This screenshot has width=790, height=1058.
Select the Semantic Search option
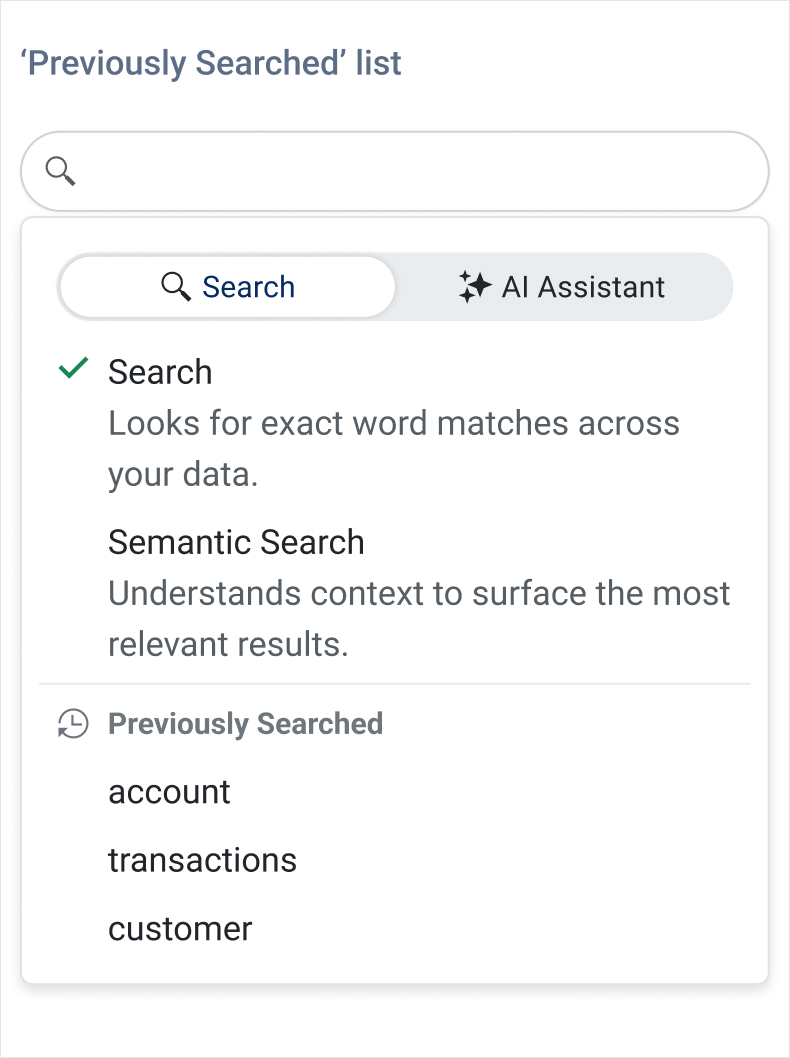tap(236, 542)
